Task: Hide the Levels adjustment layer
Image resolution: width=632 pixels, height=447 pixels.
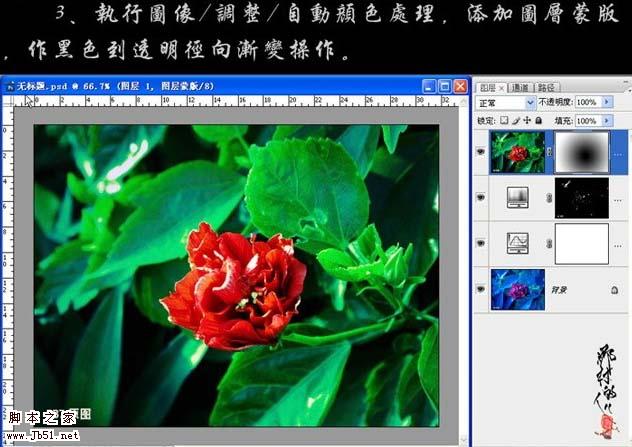Action: click(x=480, y=198)
